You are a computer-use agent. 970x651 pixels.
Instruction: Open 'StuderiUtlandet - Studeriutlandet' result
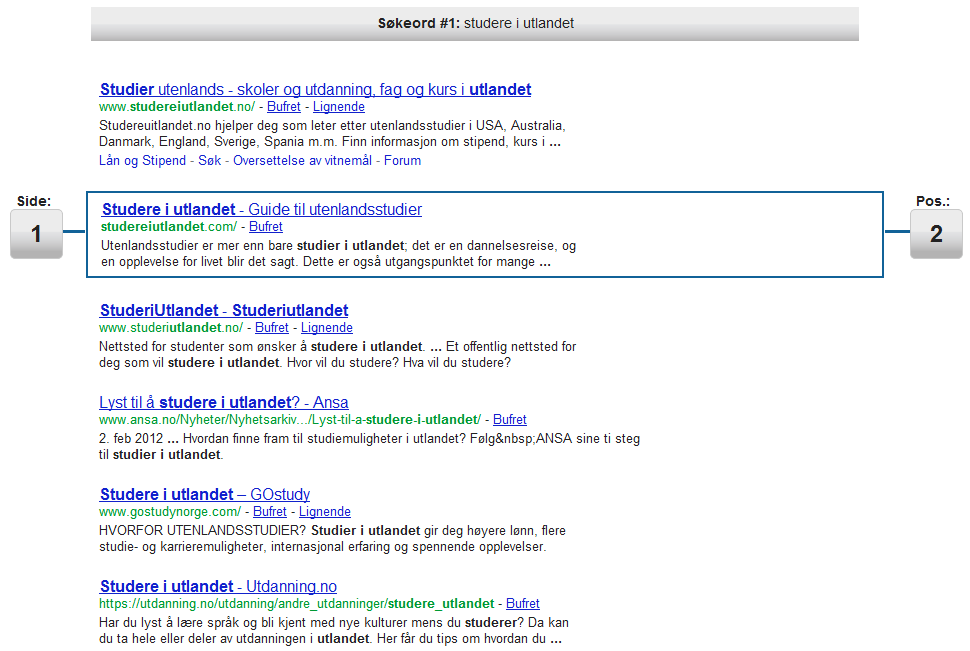coord(224,311)
